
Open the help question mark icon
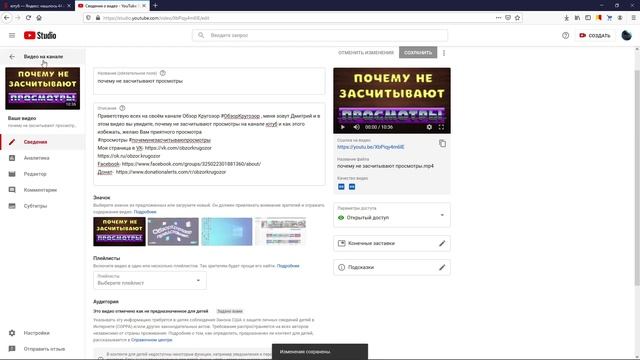565,36
